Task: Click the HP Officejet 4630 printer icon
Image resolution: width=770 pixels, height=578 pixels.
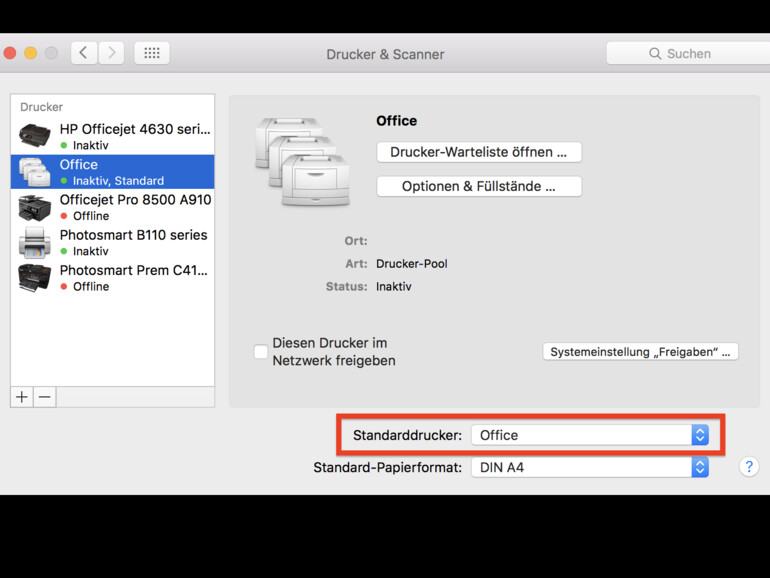Action: click(34, 136)
